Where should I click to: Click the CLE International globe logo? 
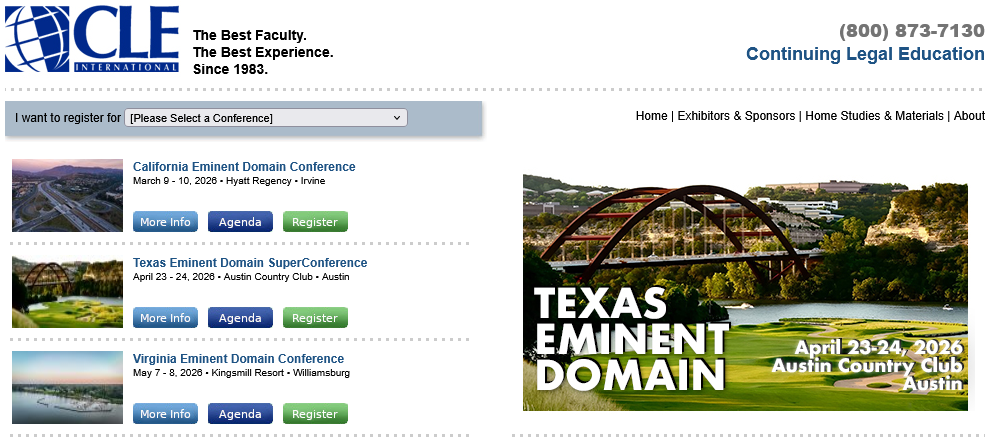(x=91, y=39)
